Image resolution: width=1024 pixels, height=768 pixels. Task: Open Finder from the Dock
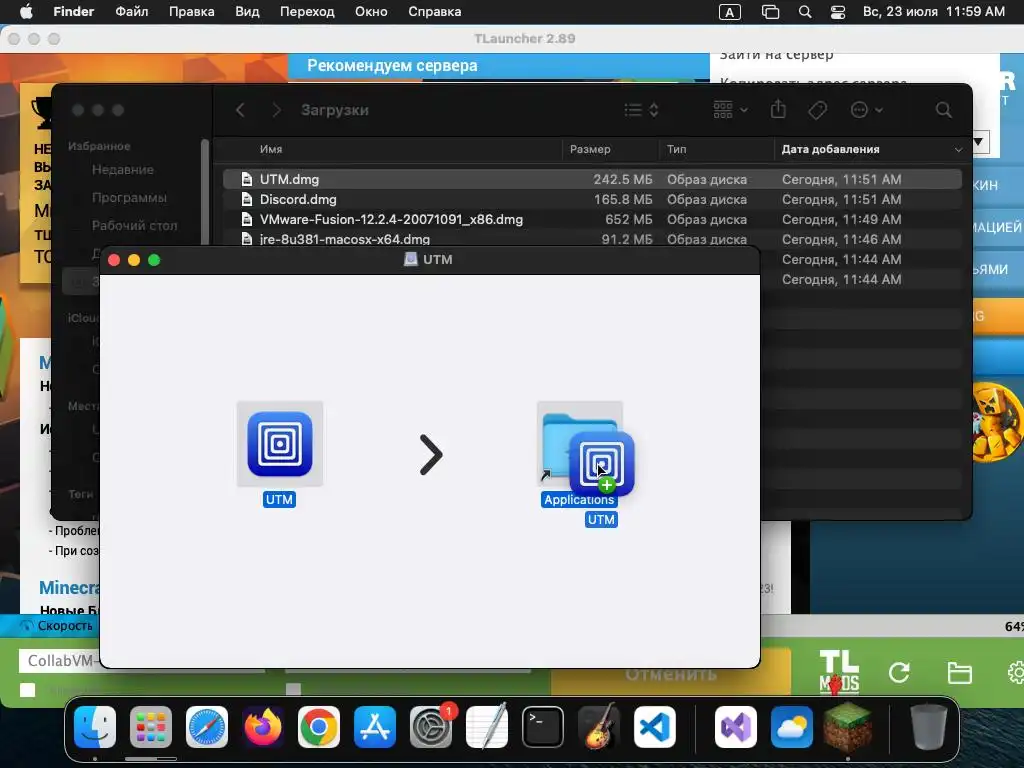click(x=95, y=727)
